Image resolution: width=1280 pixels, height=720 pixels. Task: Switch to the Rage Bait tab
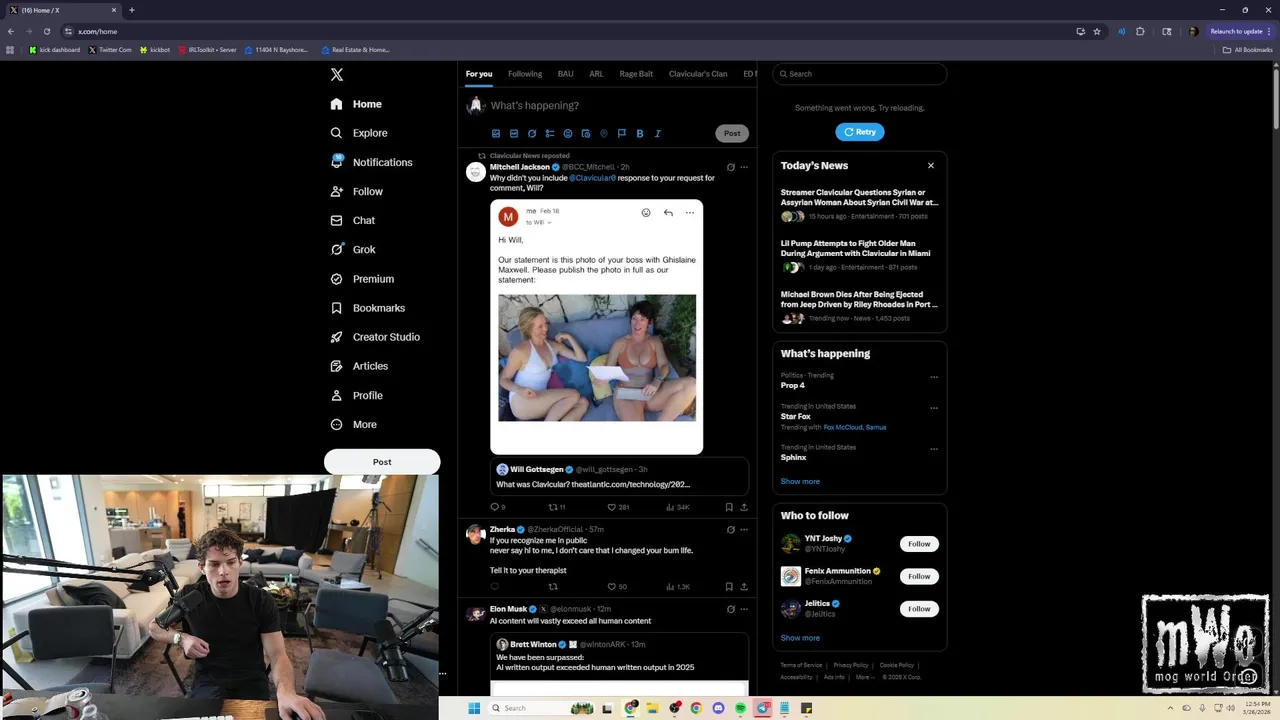tap(636, 74)
